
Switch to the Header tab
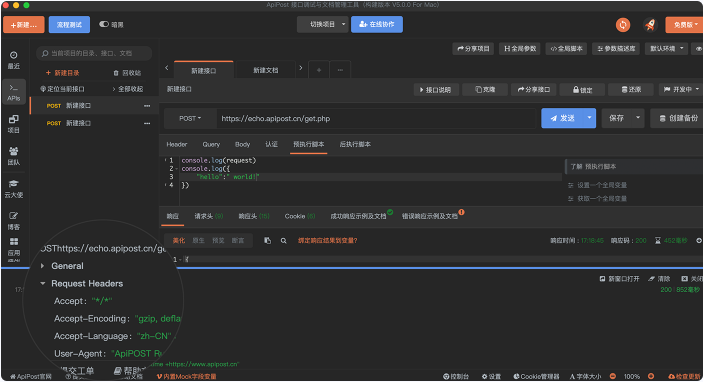(177, 144)
